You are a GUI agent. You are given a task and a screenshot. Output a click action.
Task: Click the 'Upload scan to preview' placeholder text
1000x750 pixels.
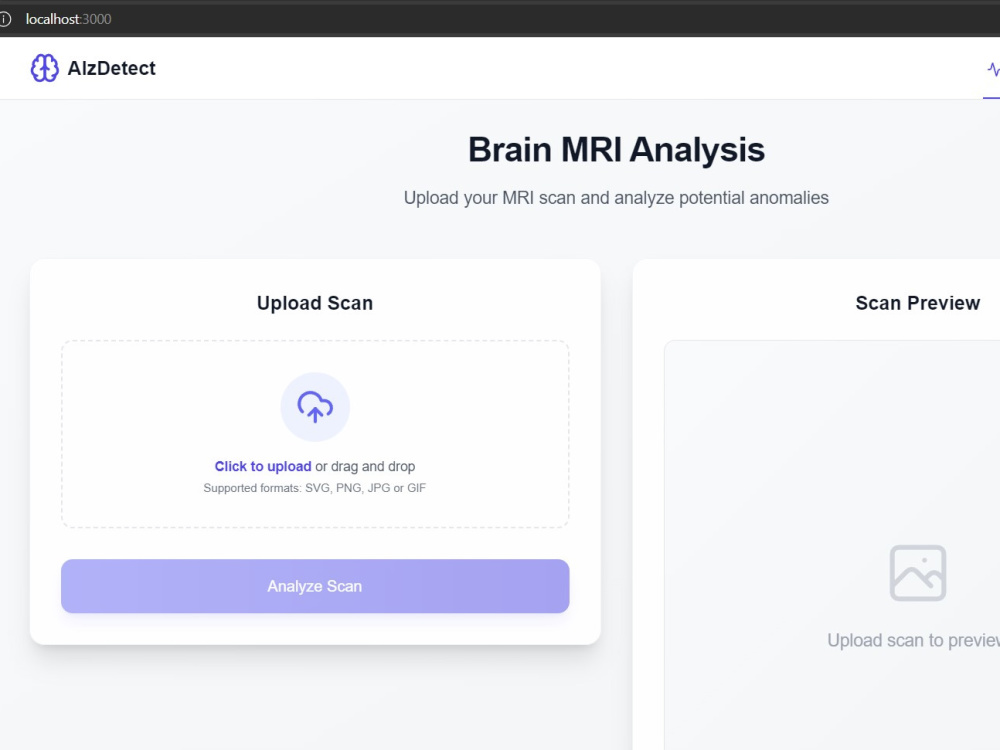pos(913,640)
